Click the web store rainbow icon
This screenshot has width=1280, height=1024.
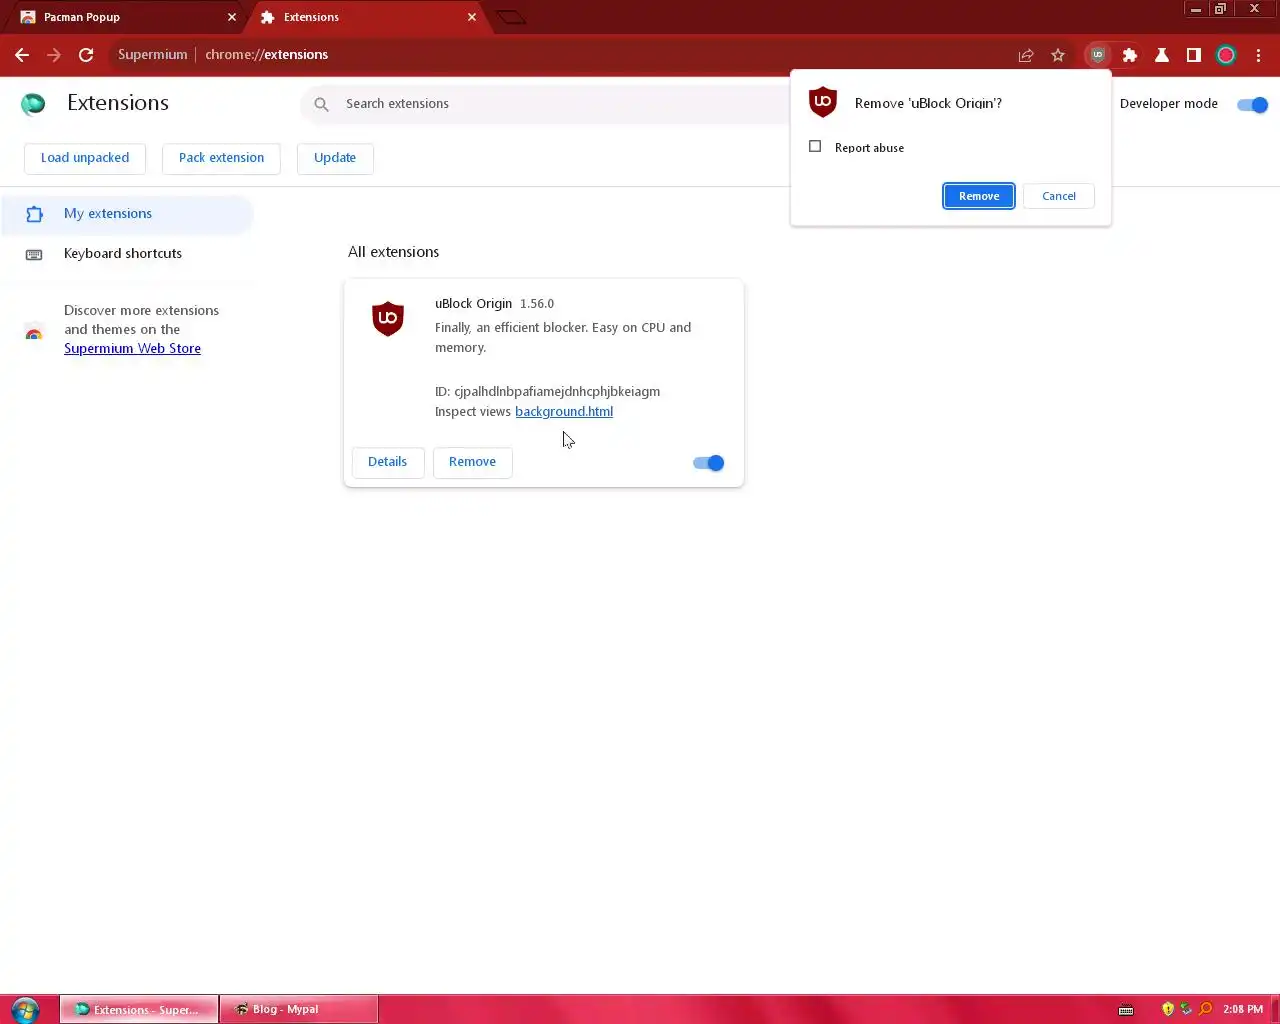(34, 334)
